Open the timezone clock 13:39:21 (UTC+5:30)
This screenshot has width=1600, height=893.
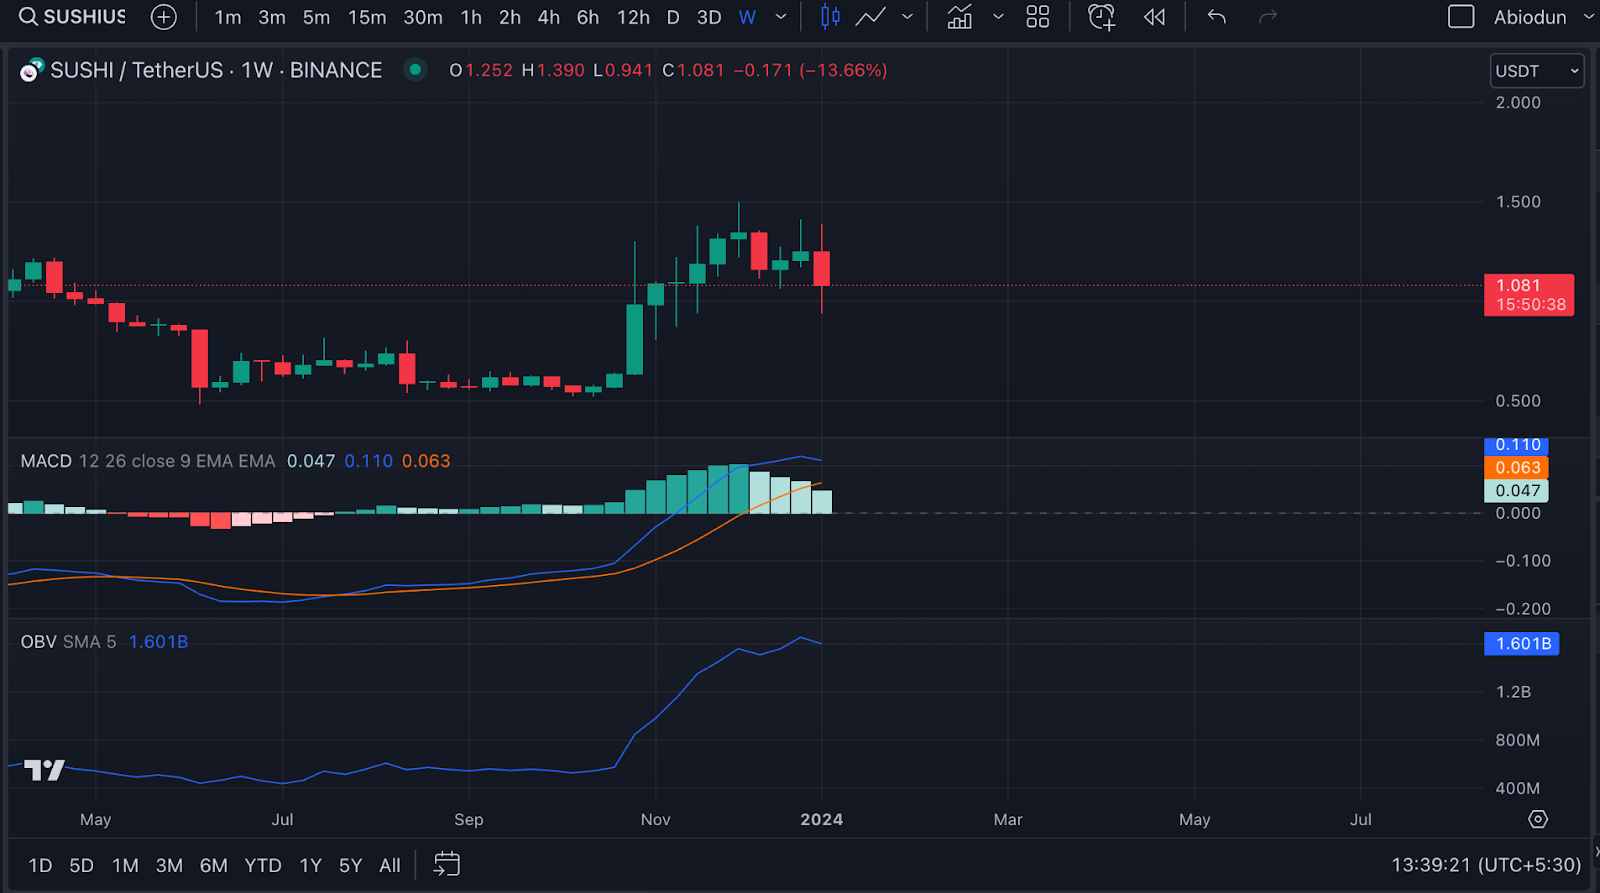point(1486,865)
